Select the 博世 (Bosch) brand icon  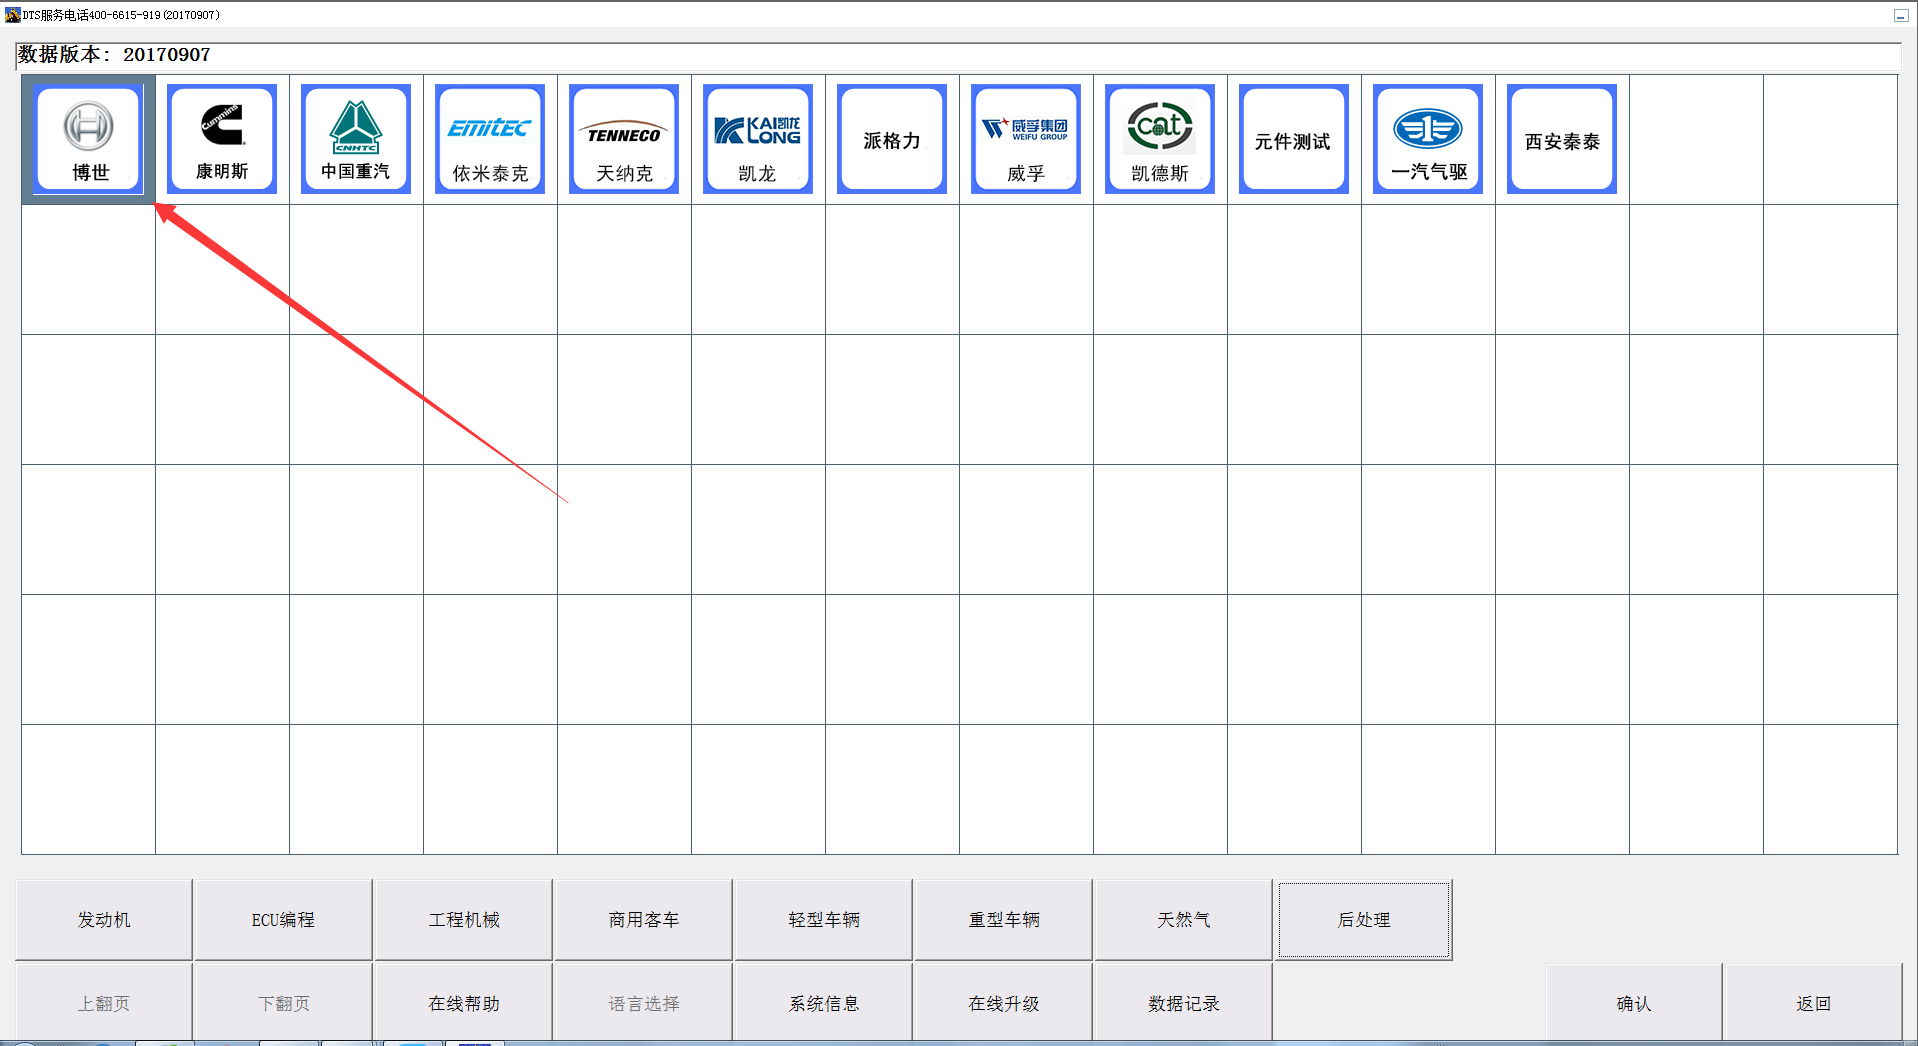(89, 138)
